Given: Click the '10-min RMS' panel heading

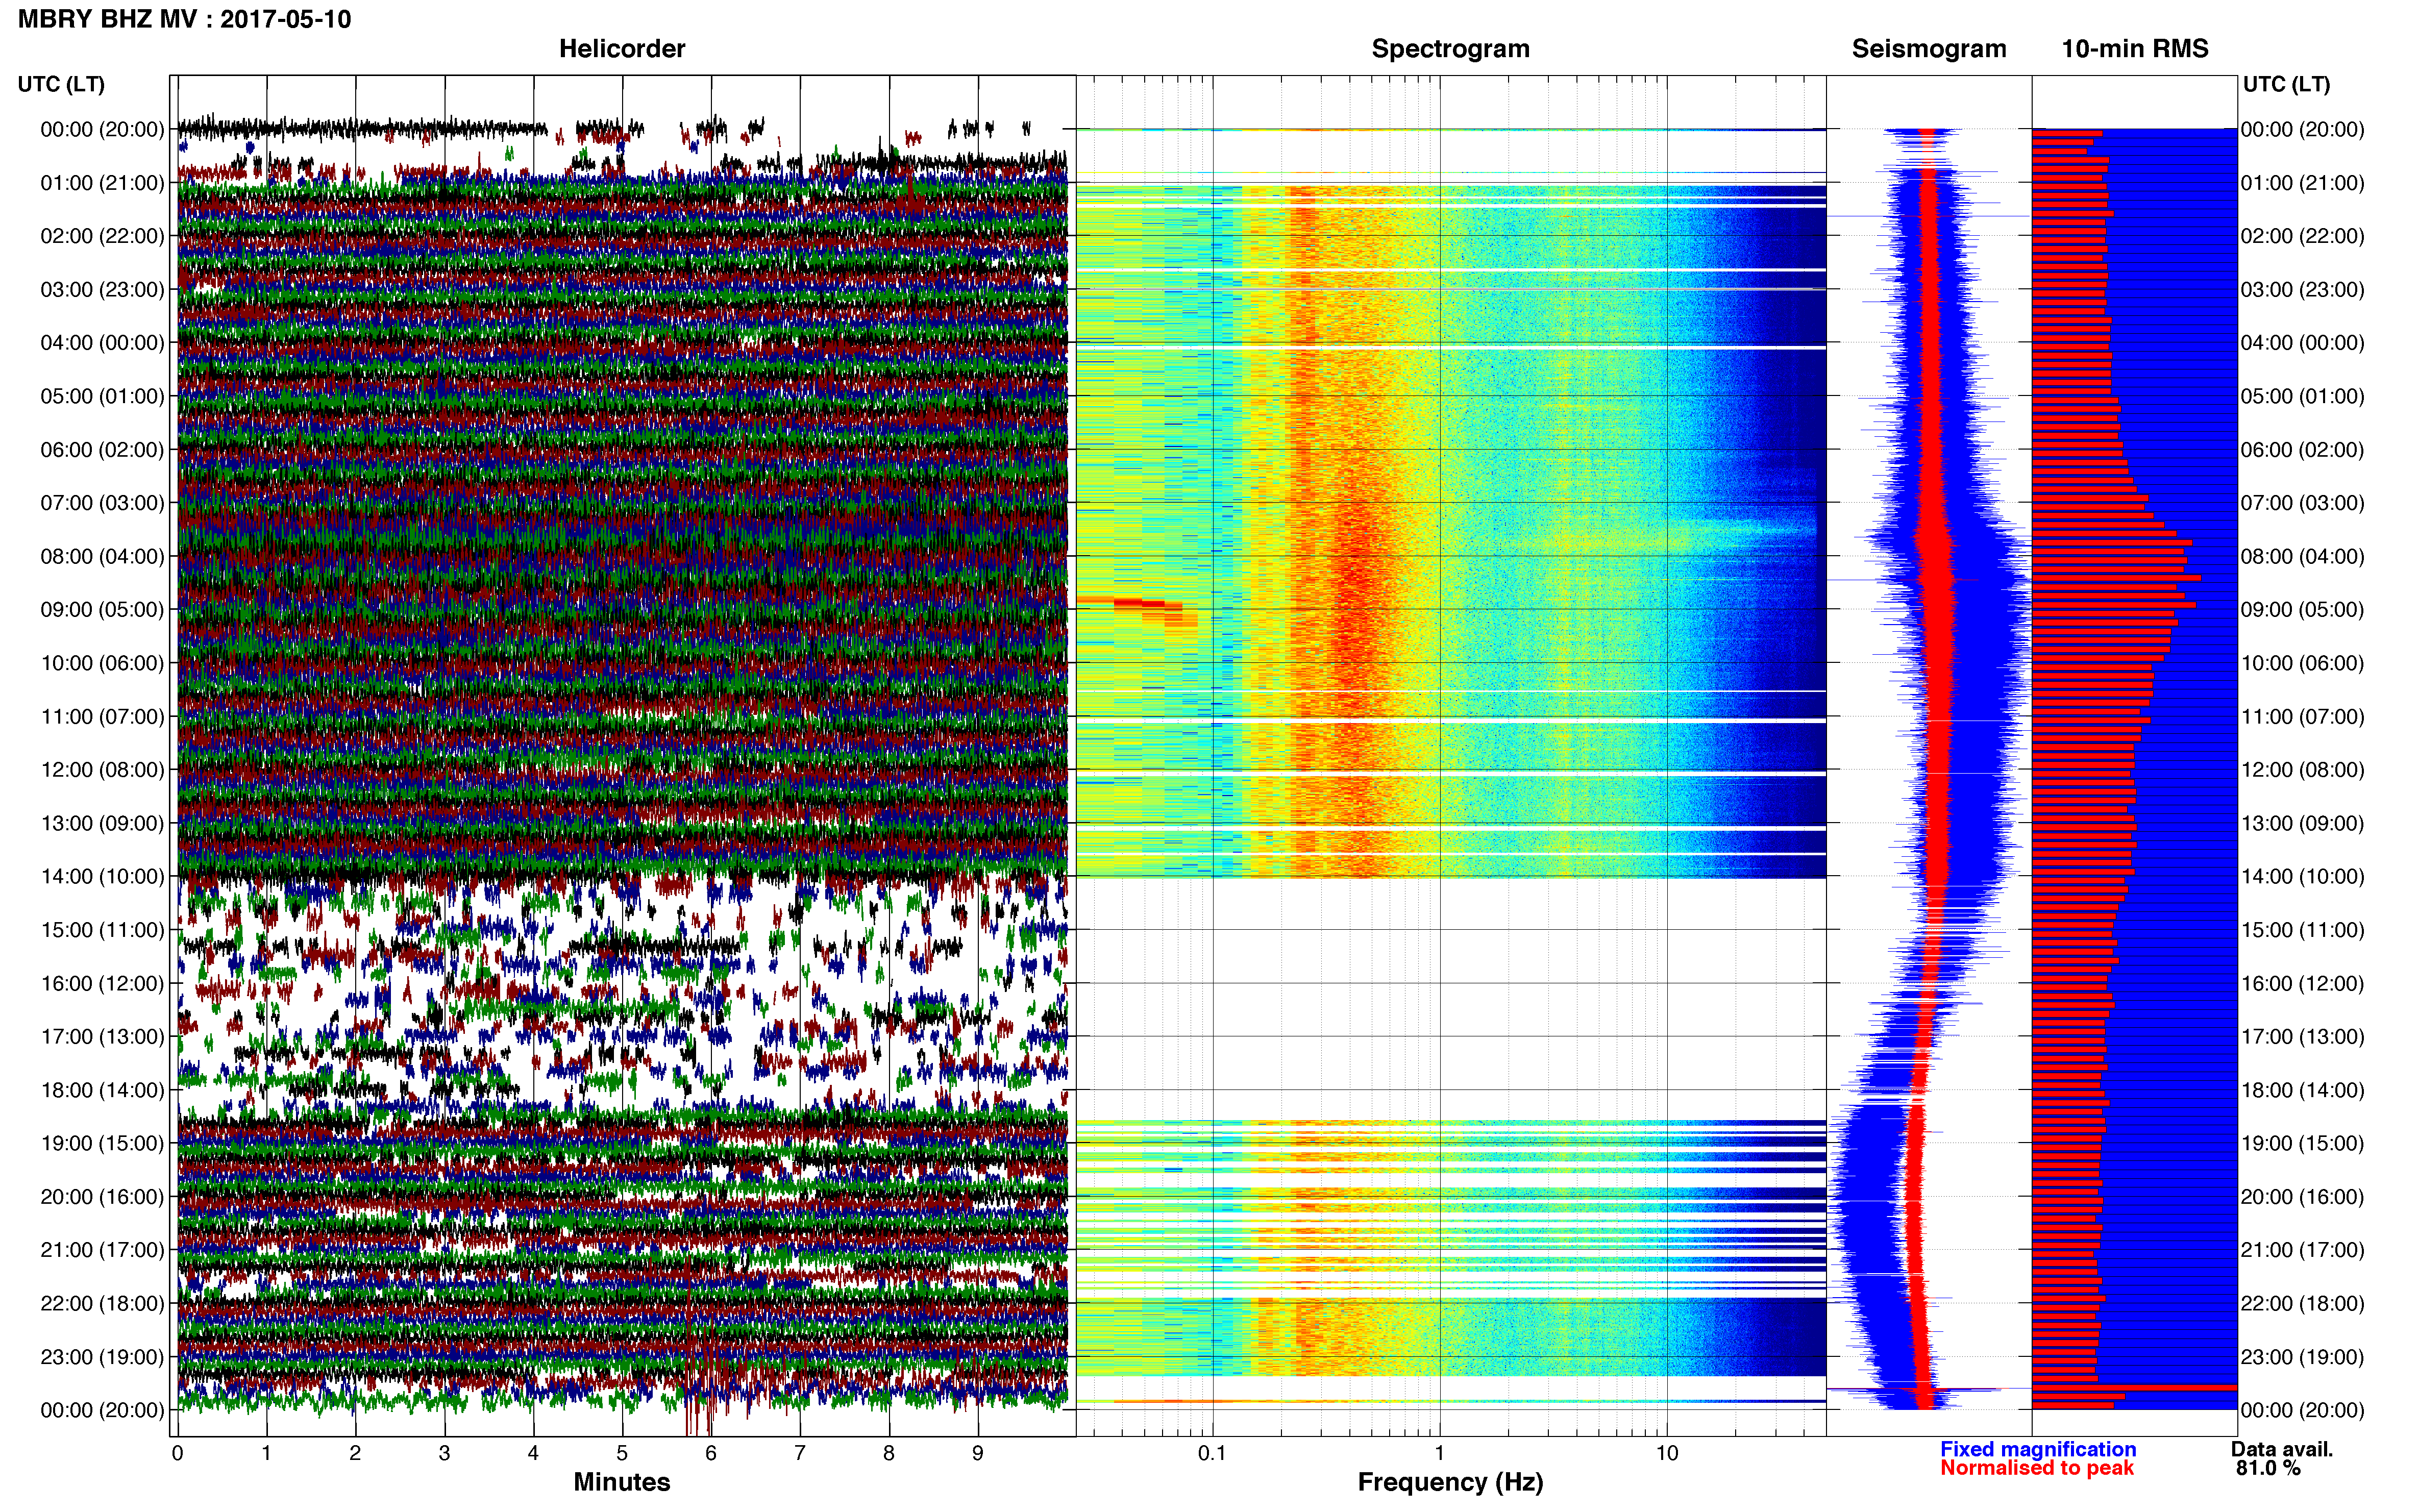Looking at the screenshot, I should [2135, 49].
